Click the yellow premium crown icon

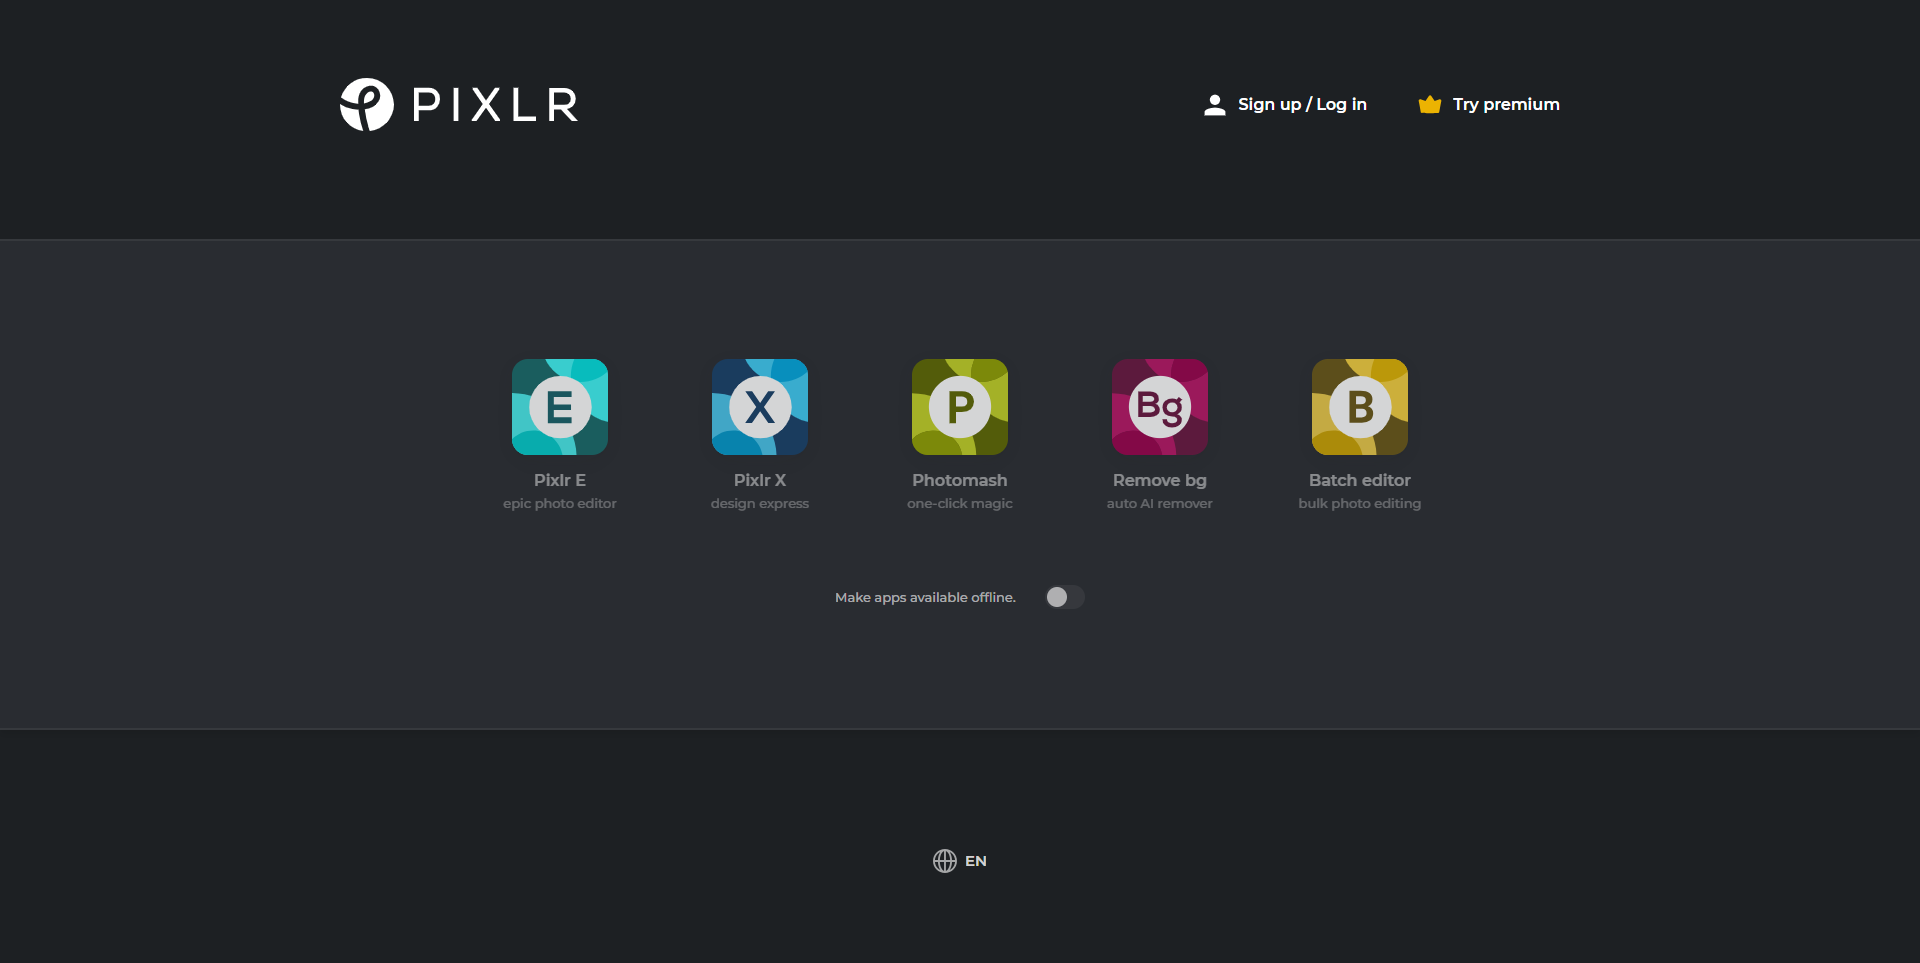[x=1430, y=104]
